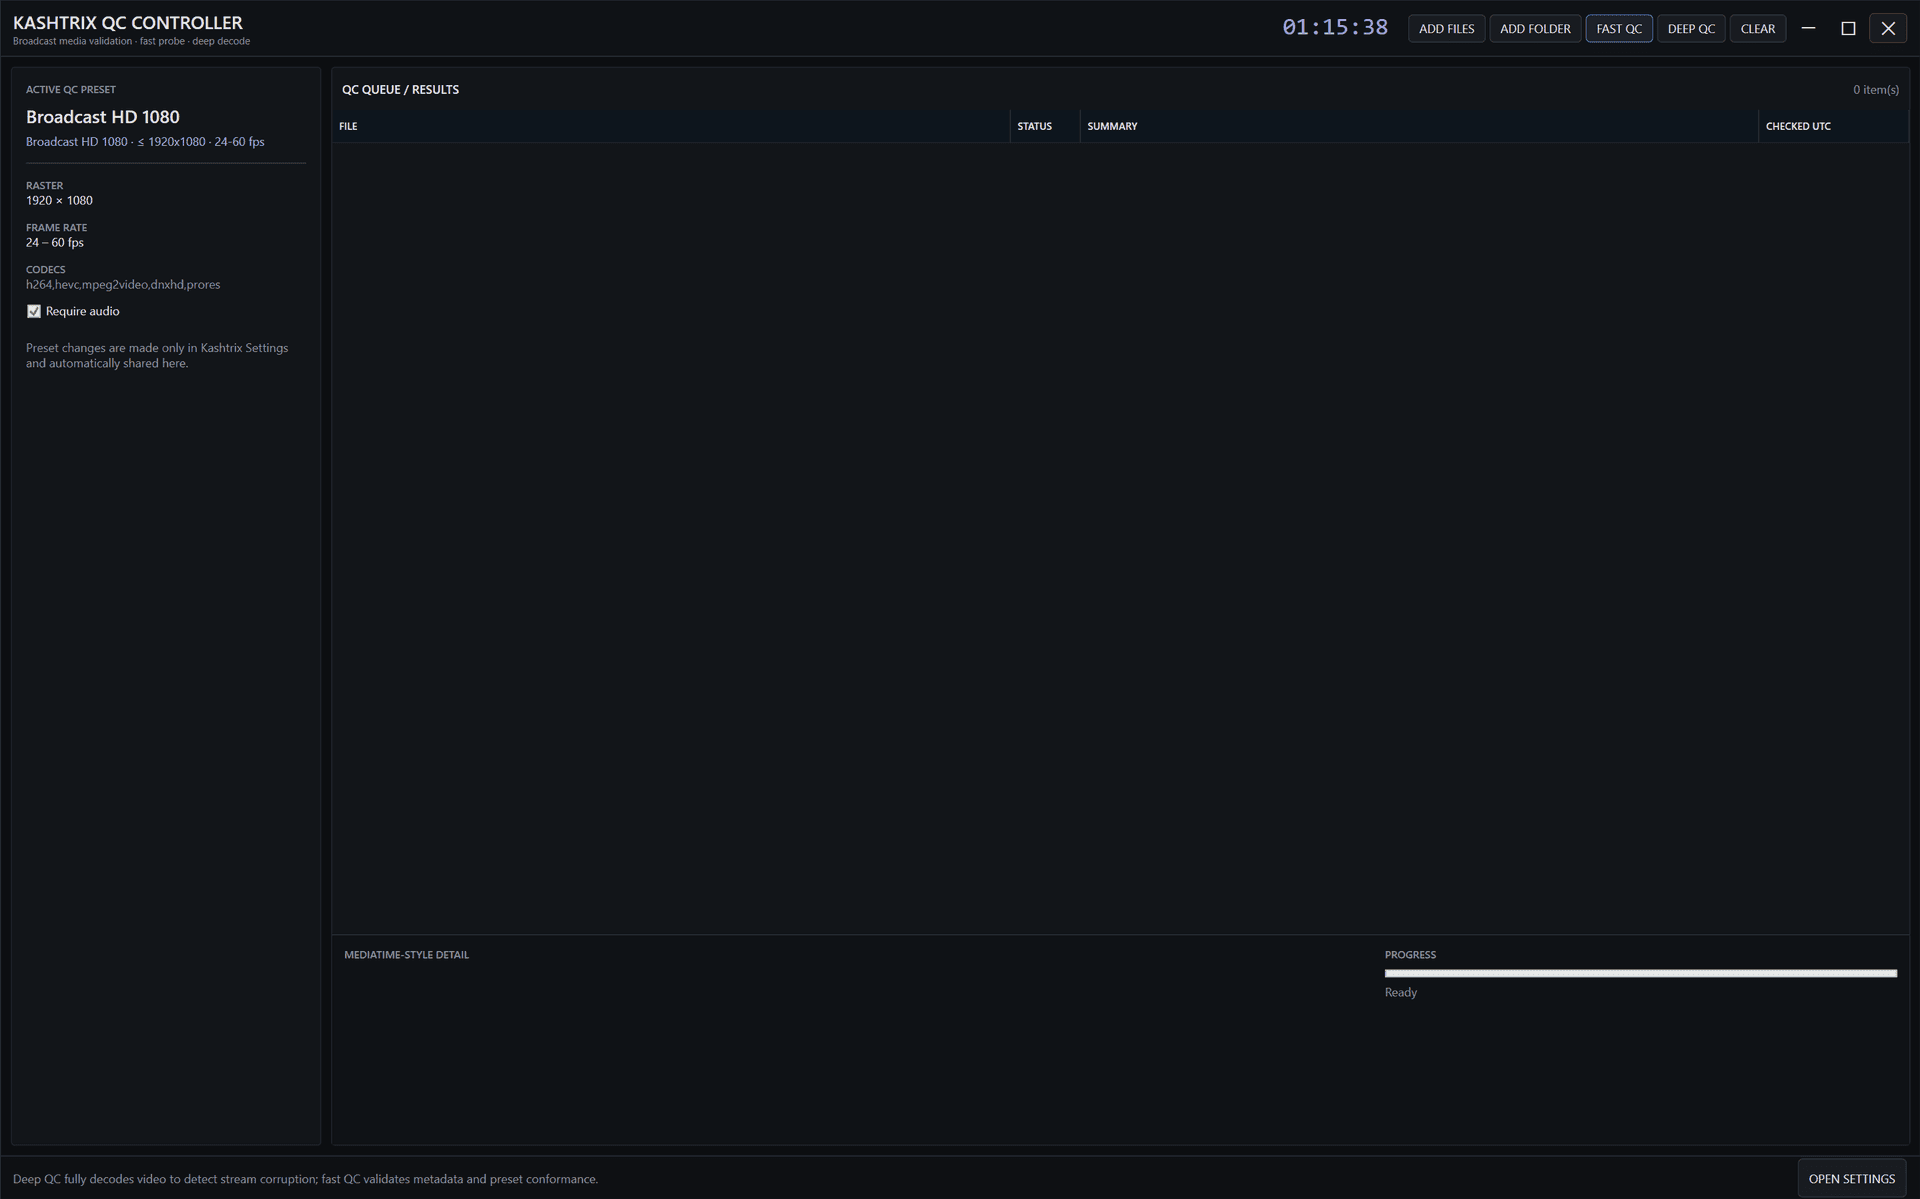Screen dimensions: 1920x1199
Task: Open the ADD FOLDER dialog
Action: click(1535, 28)
